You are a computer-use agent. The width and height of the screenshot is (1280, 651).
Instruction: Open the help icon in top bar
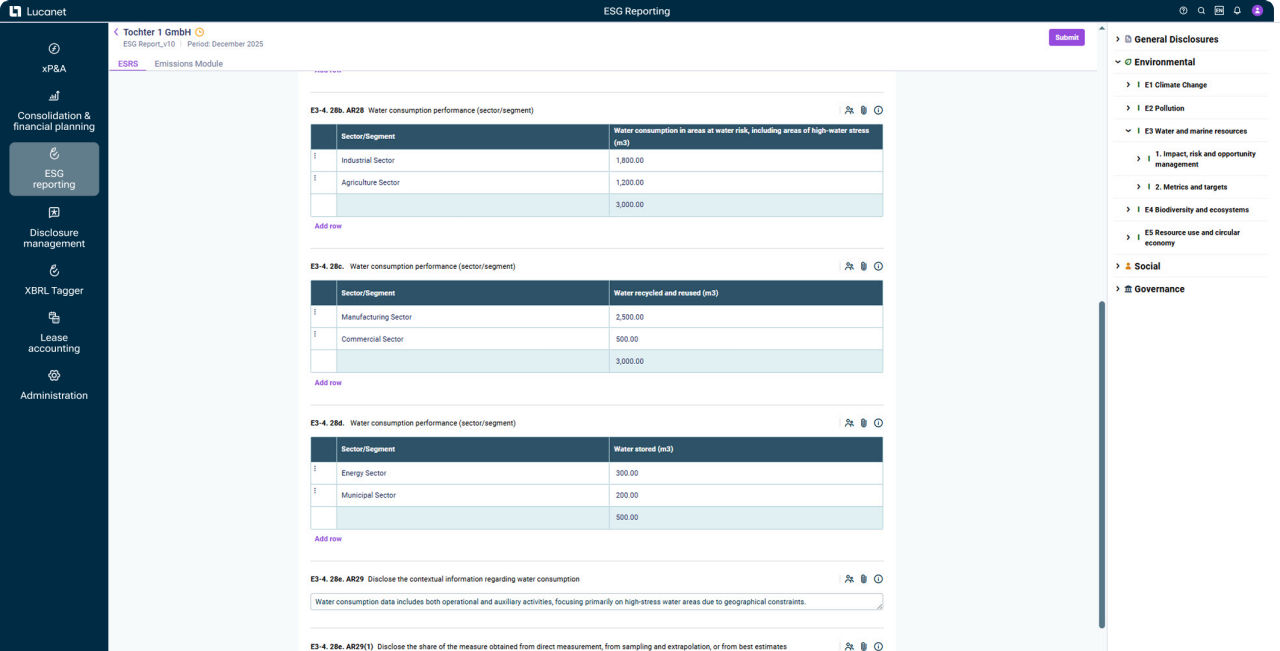tap(1183, 11)
